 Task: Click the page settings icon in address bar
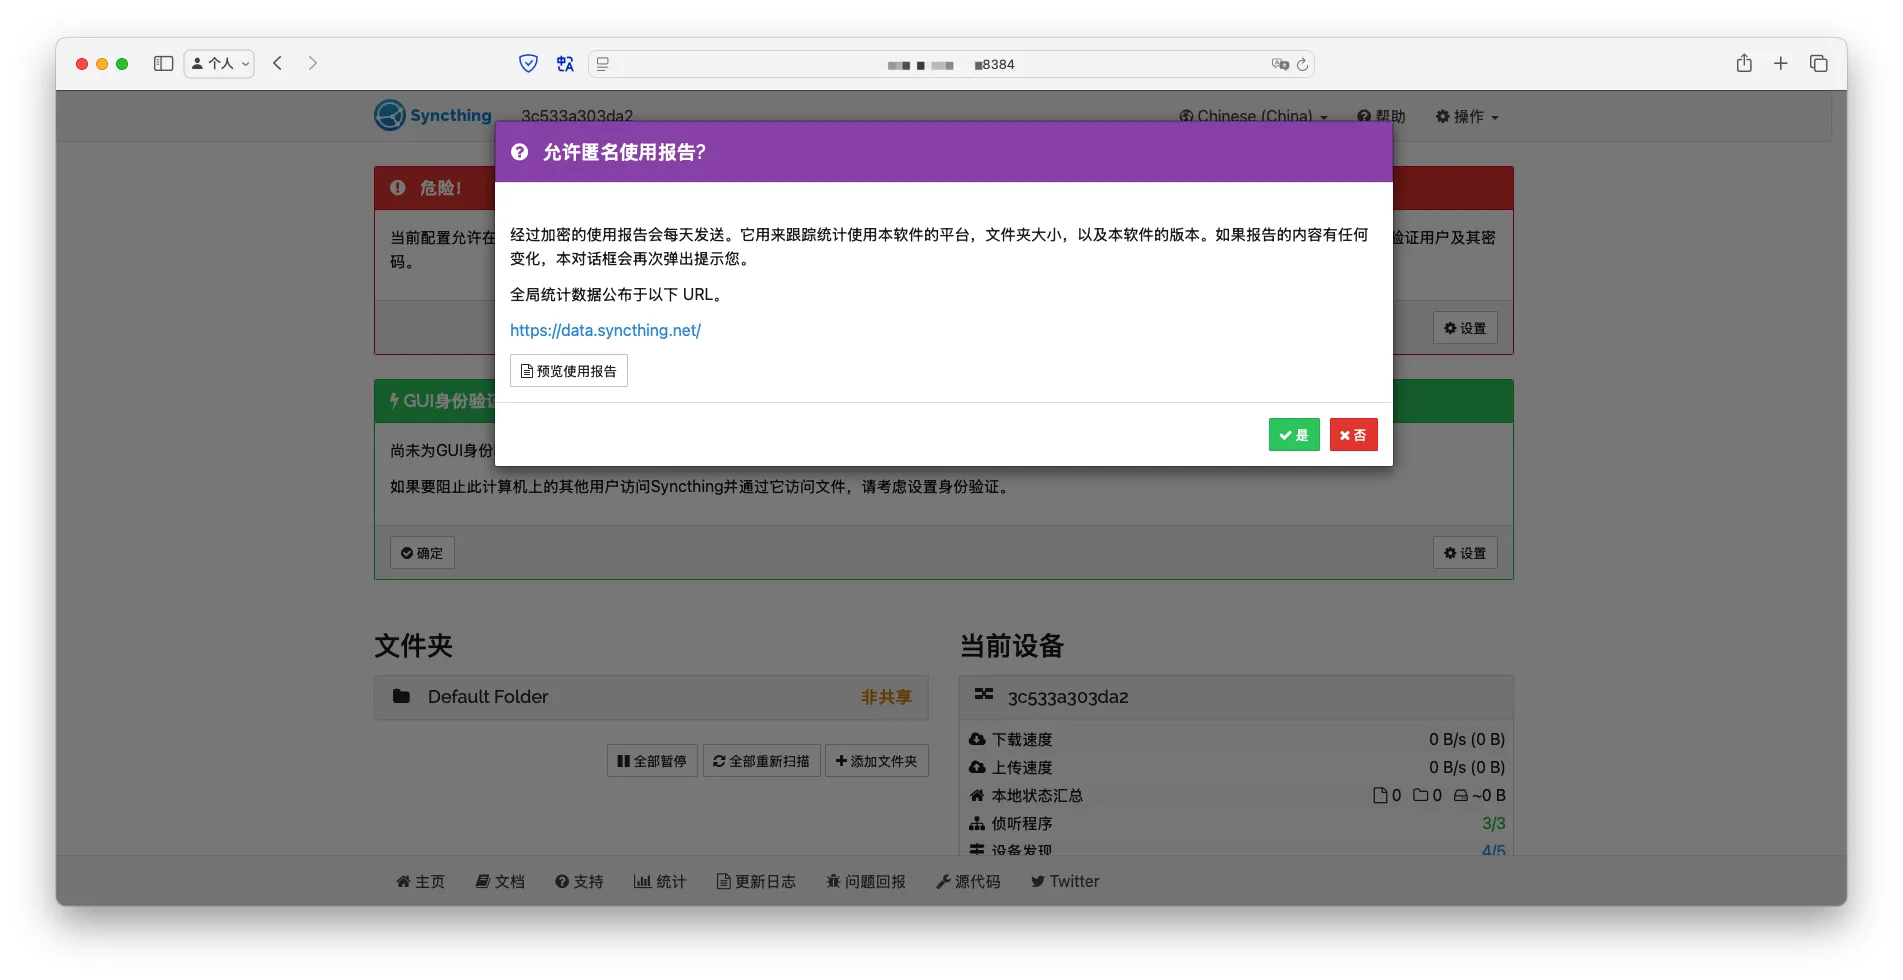coord(603,64)
